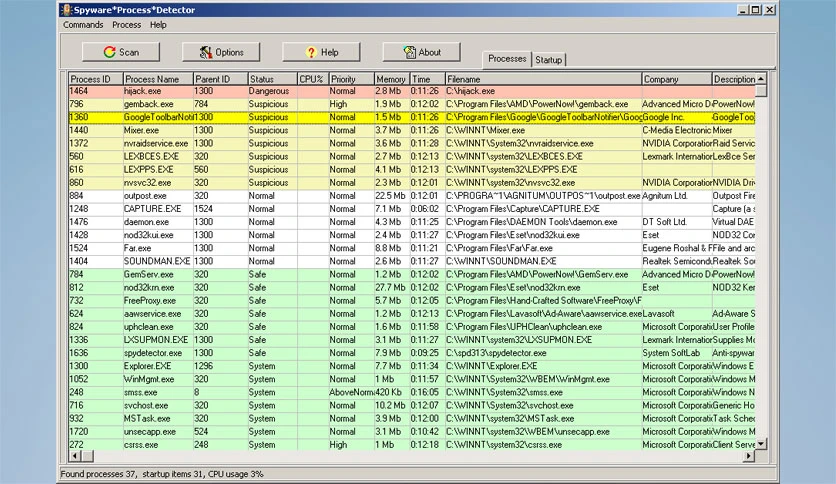Viewport: 836px width, 484px height.
Task: Select the nvsvc32.exe process
Action: click(x=147, y=182)
